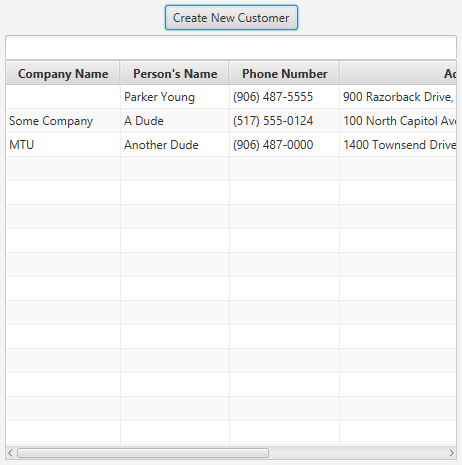462x465 pixels.
Task: Click the horizontal scrollbar right arrow
Action: [x=451, y=453]
